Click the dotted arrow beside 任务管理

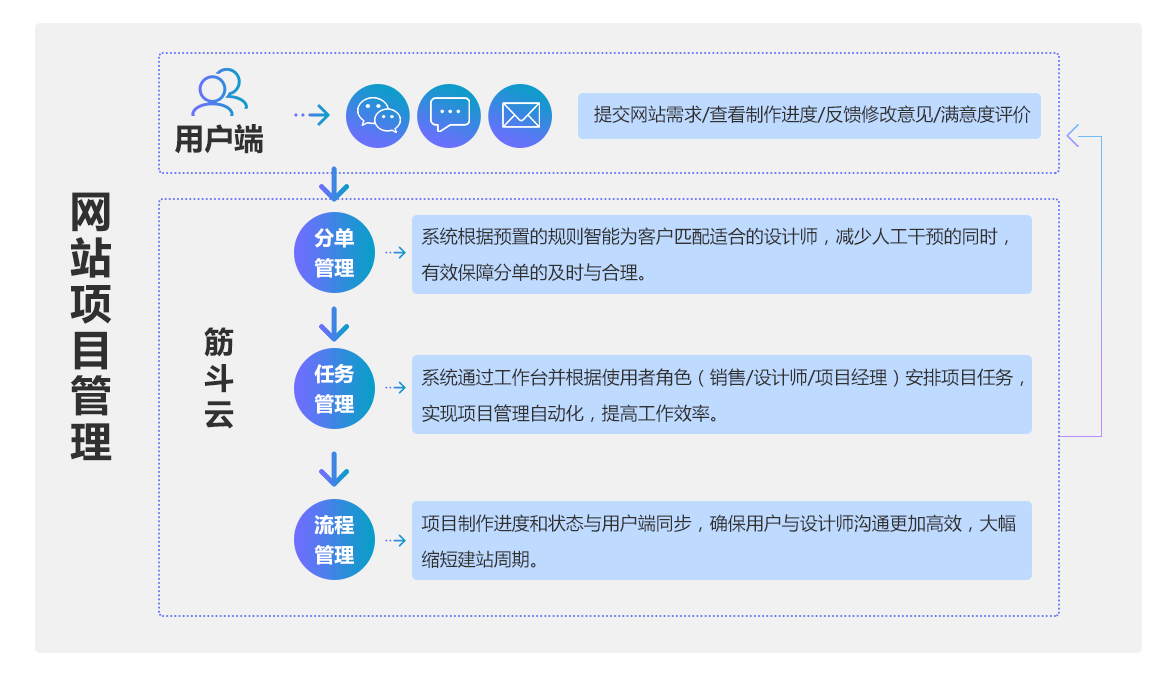(395, 388)
